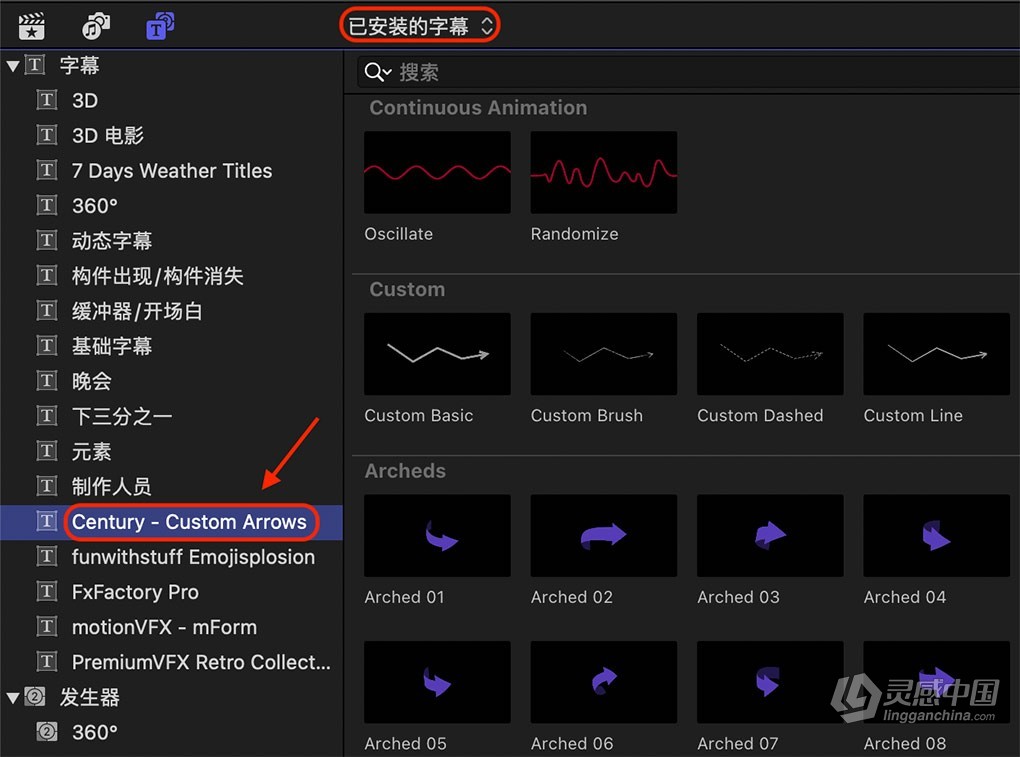Select the 下三分之一 category
Viewport: 1020px width, 757px height.
tap(122, 416)
